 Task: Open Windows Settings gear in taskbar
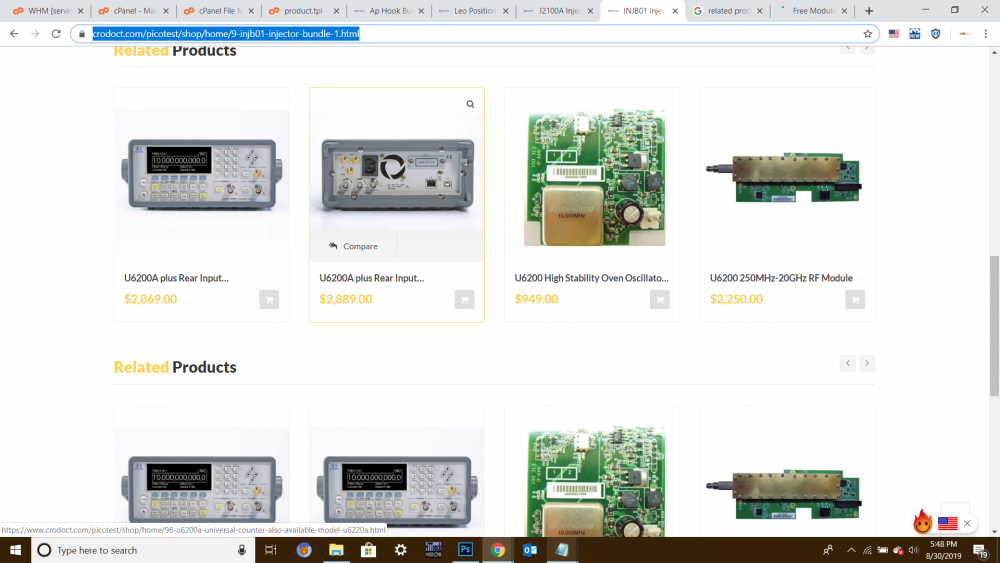(401, 550)
